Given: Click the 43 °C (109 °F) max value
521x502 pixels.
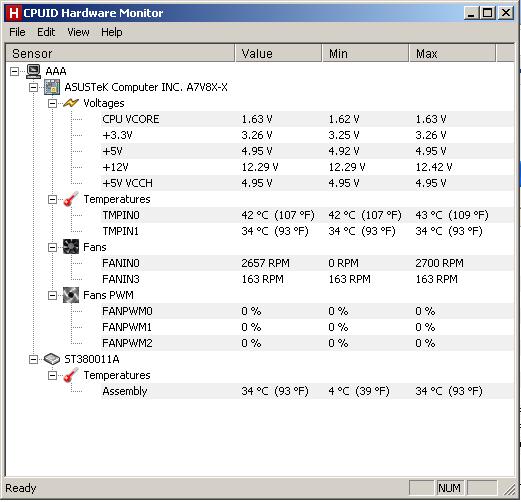Looking at the screenshot, I should 452,215.
